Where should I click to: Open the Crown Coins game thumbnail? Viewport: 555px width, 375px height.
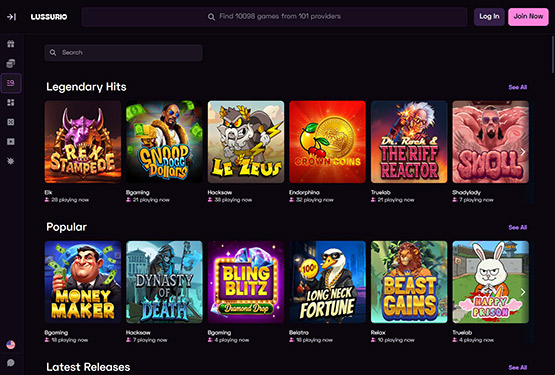click(x=327, y=142)
